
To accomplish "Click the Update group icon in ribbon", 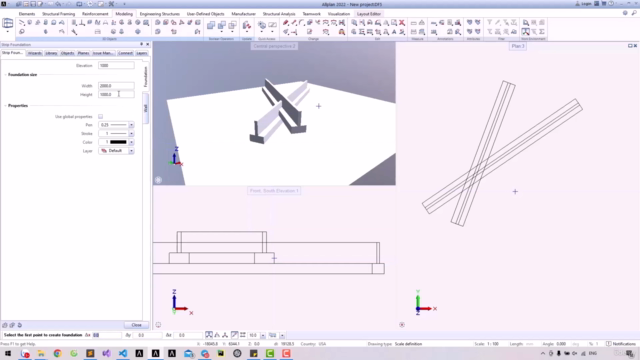I will [x=247, y=26].
